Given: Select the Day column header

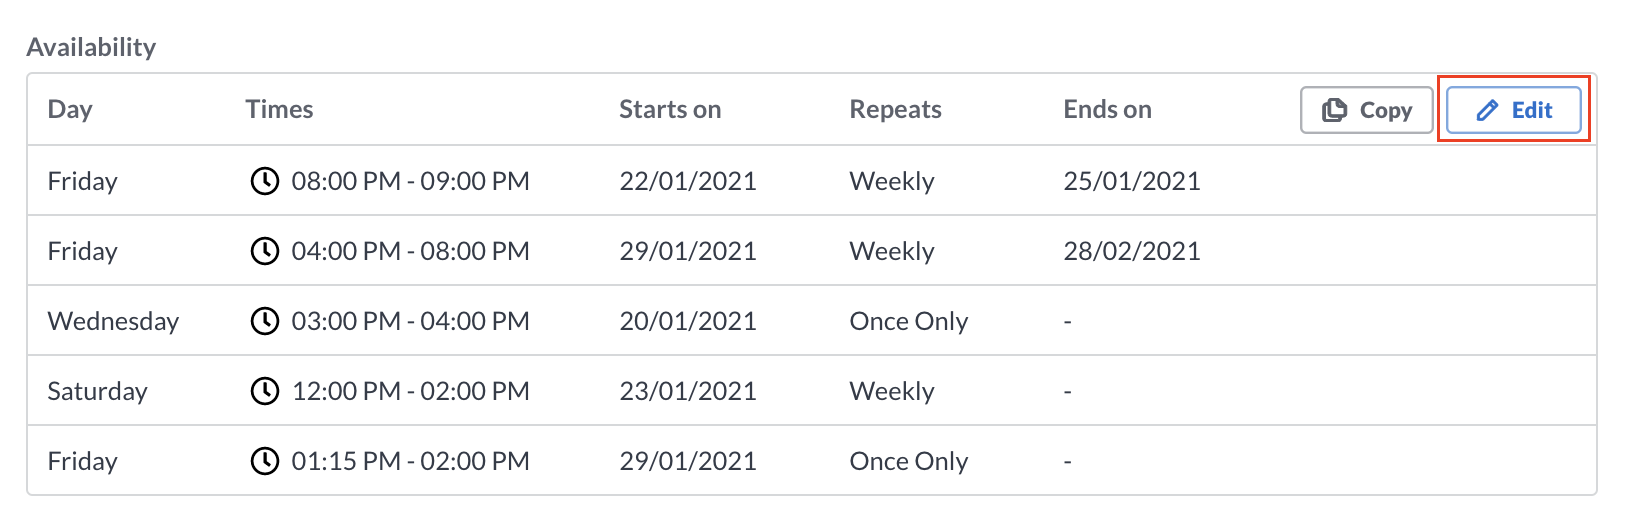Looking at the screenshot, I should click(x=70, y=110).
